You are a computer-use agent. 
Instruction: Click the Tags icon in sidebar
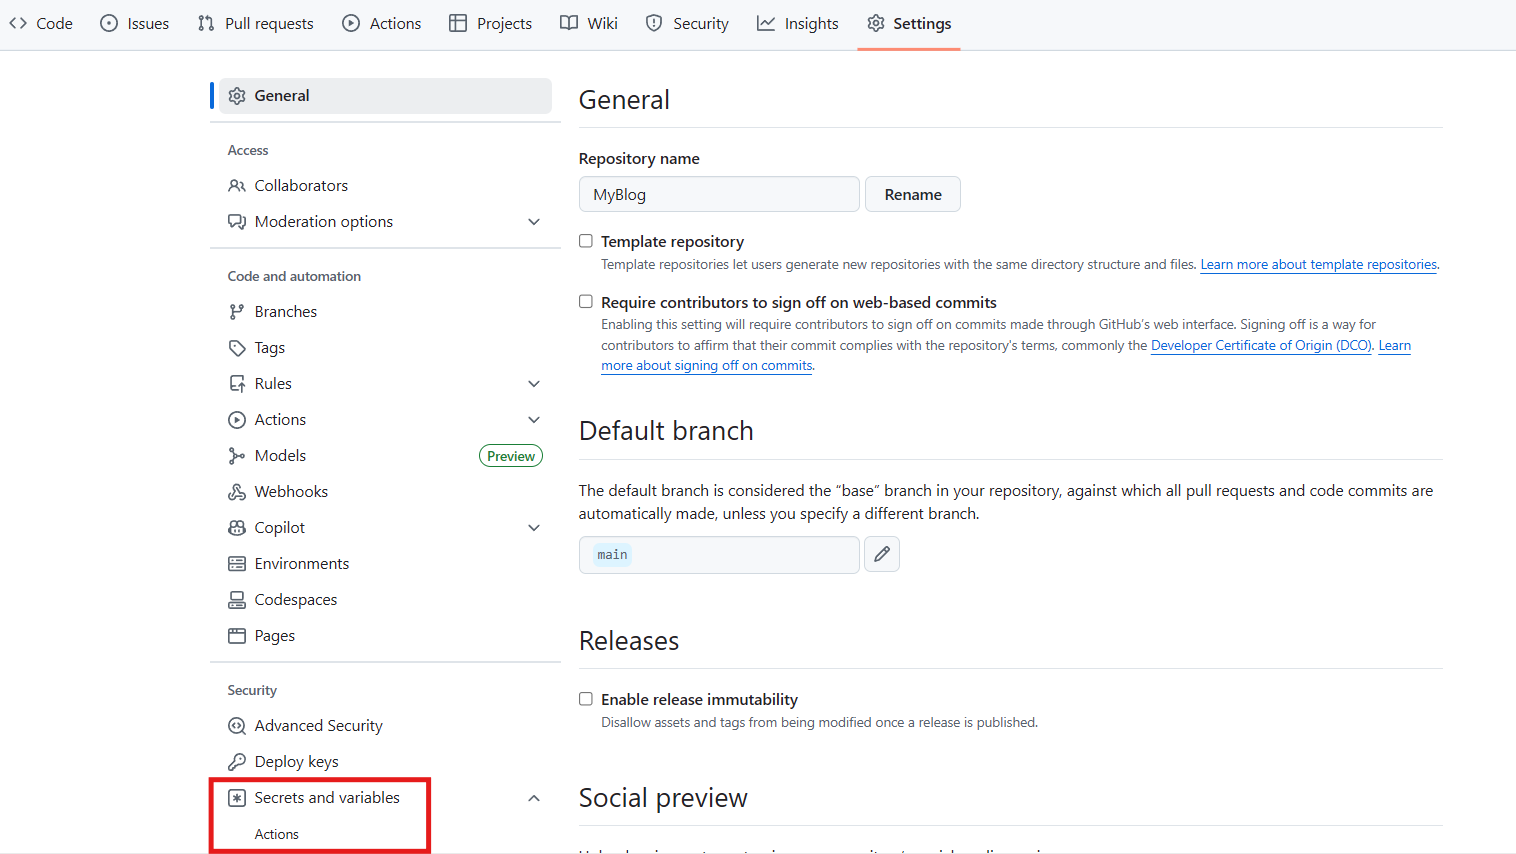point(237,348)
